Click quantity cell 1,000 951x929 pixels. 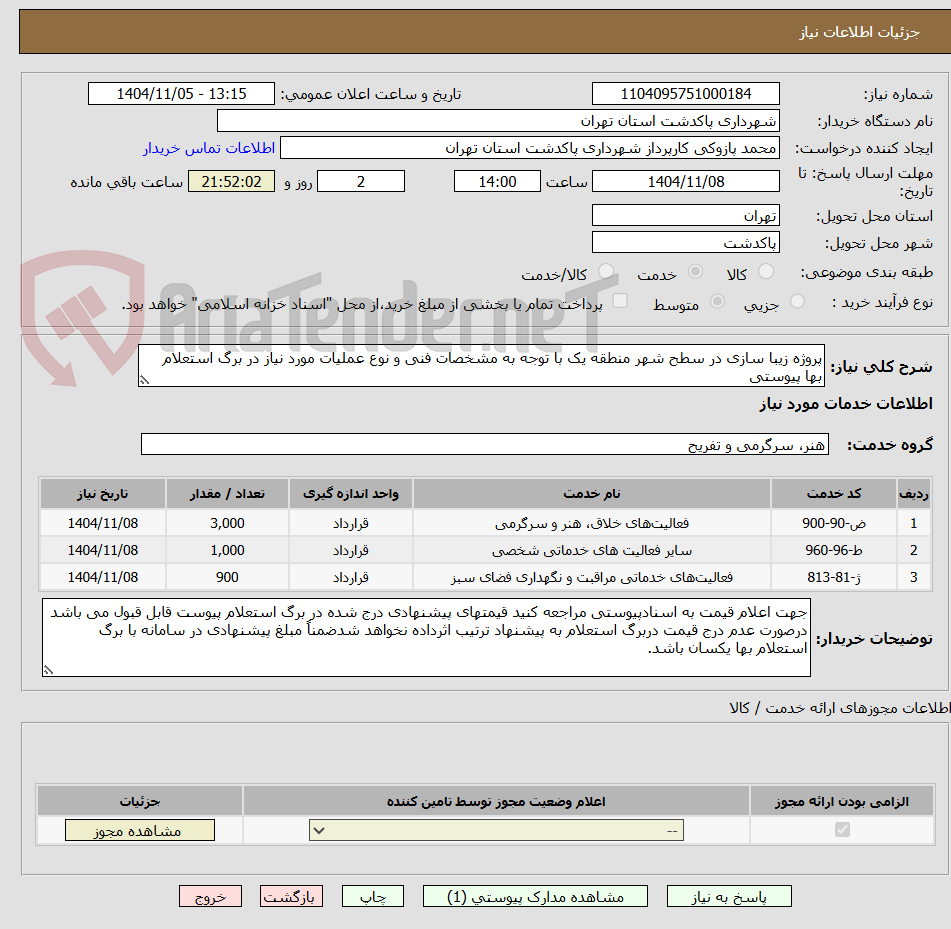point(227,550)
